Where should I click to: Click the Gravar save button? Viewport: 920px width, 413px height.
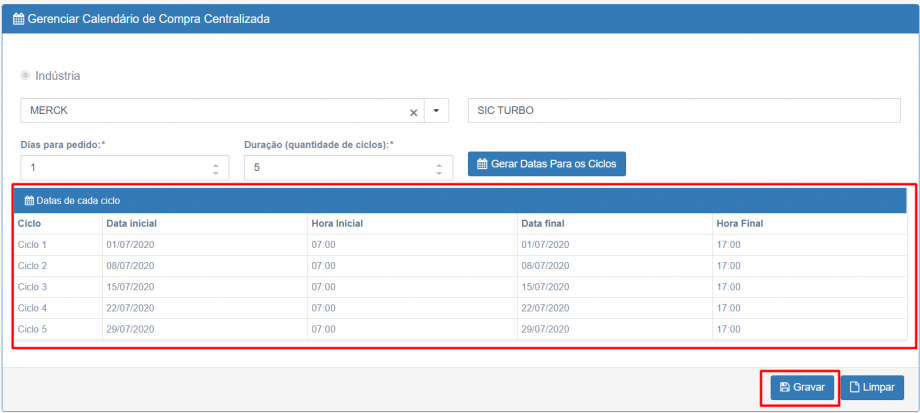[801, 387]
